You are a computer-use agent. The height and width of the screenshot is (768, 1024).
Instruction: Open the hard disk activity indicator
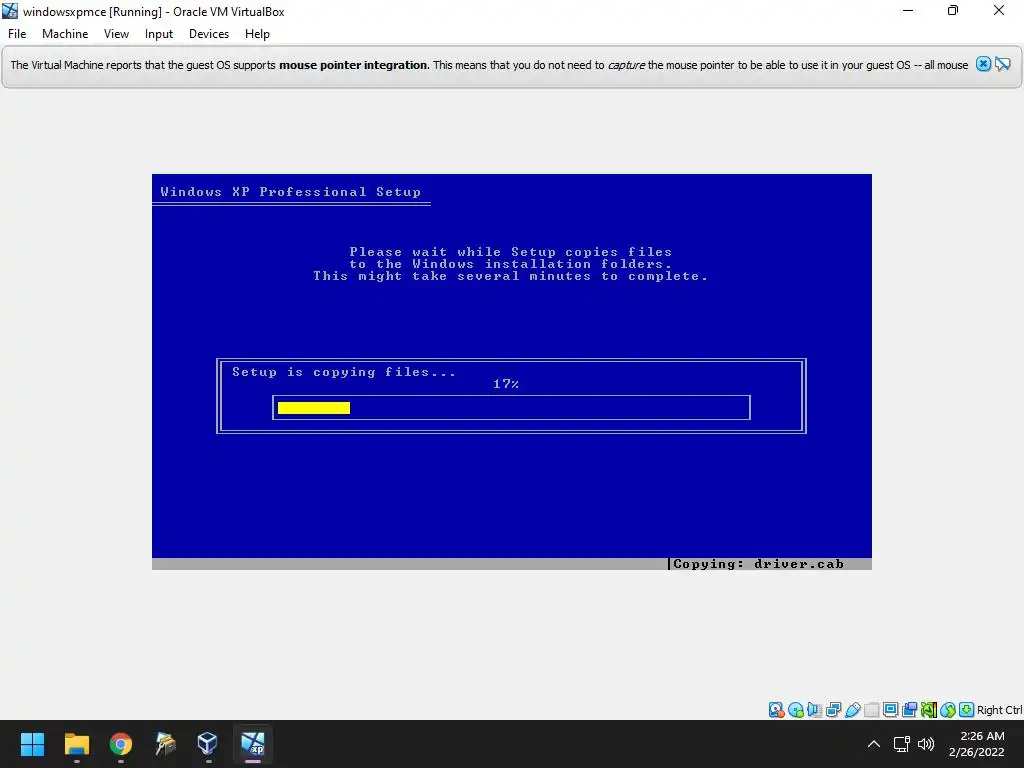click(x=776, y=710)
